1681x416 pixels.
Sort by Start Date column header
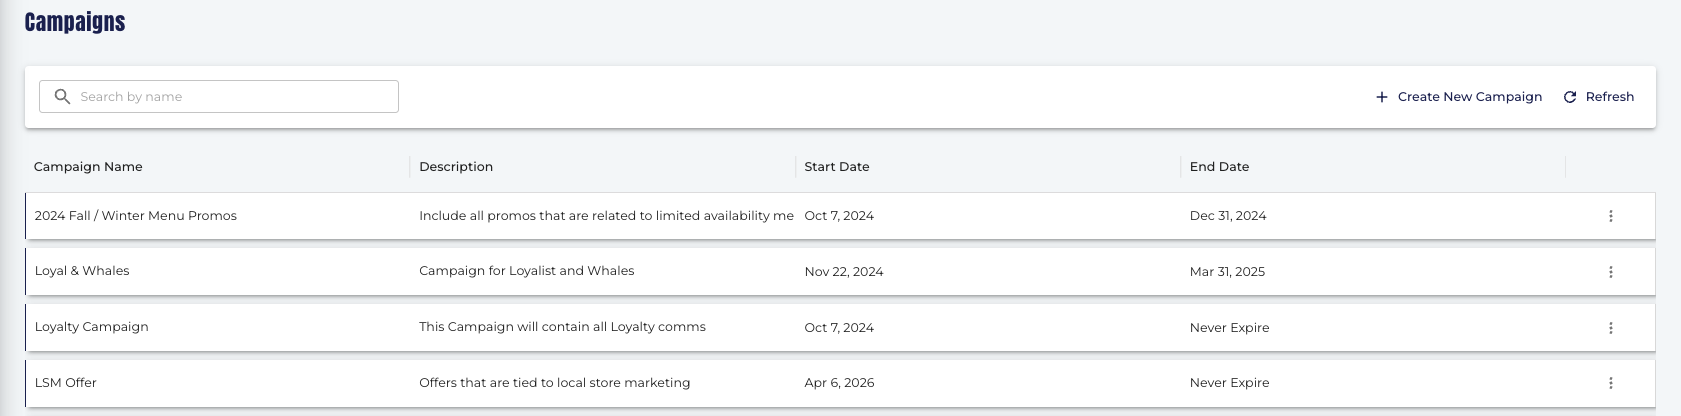pyautogui.click(x=837, y=167)
